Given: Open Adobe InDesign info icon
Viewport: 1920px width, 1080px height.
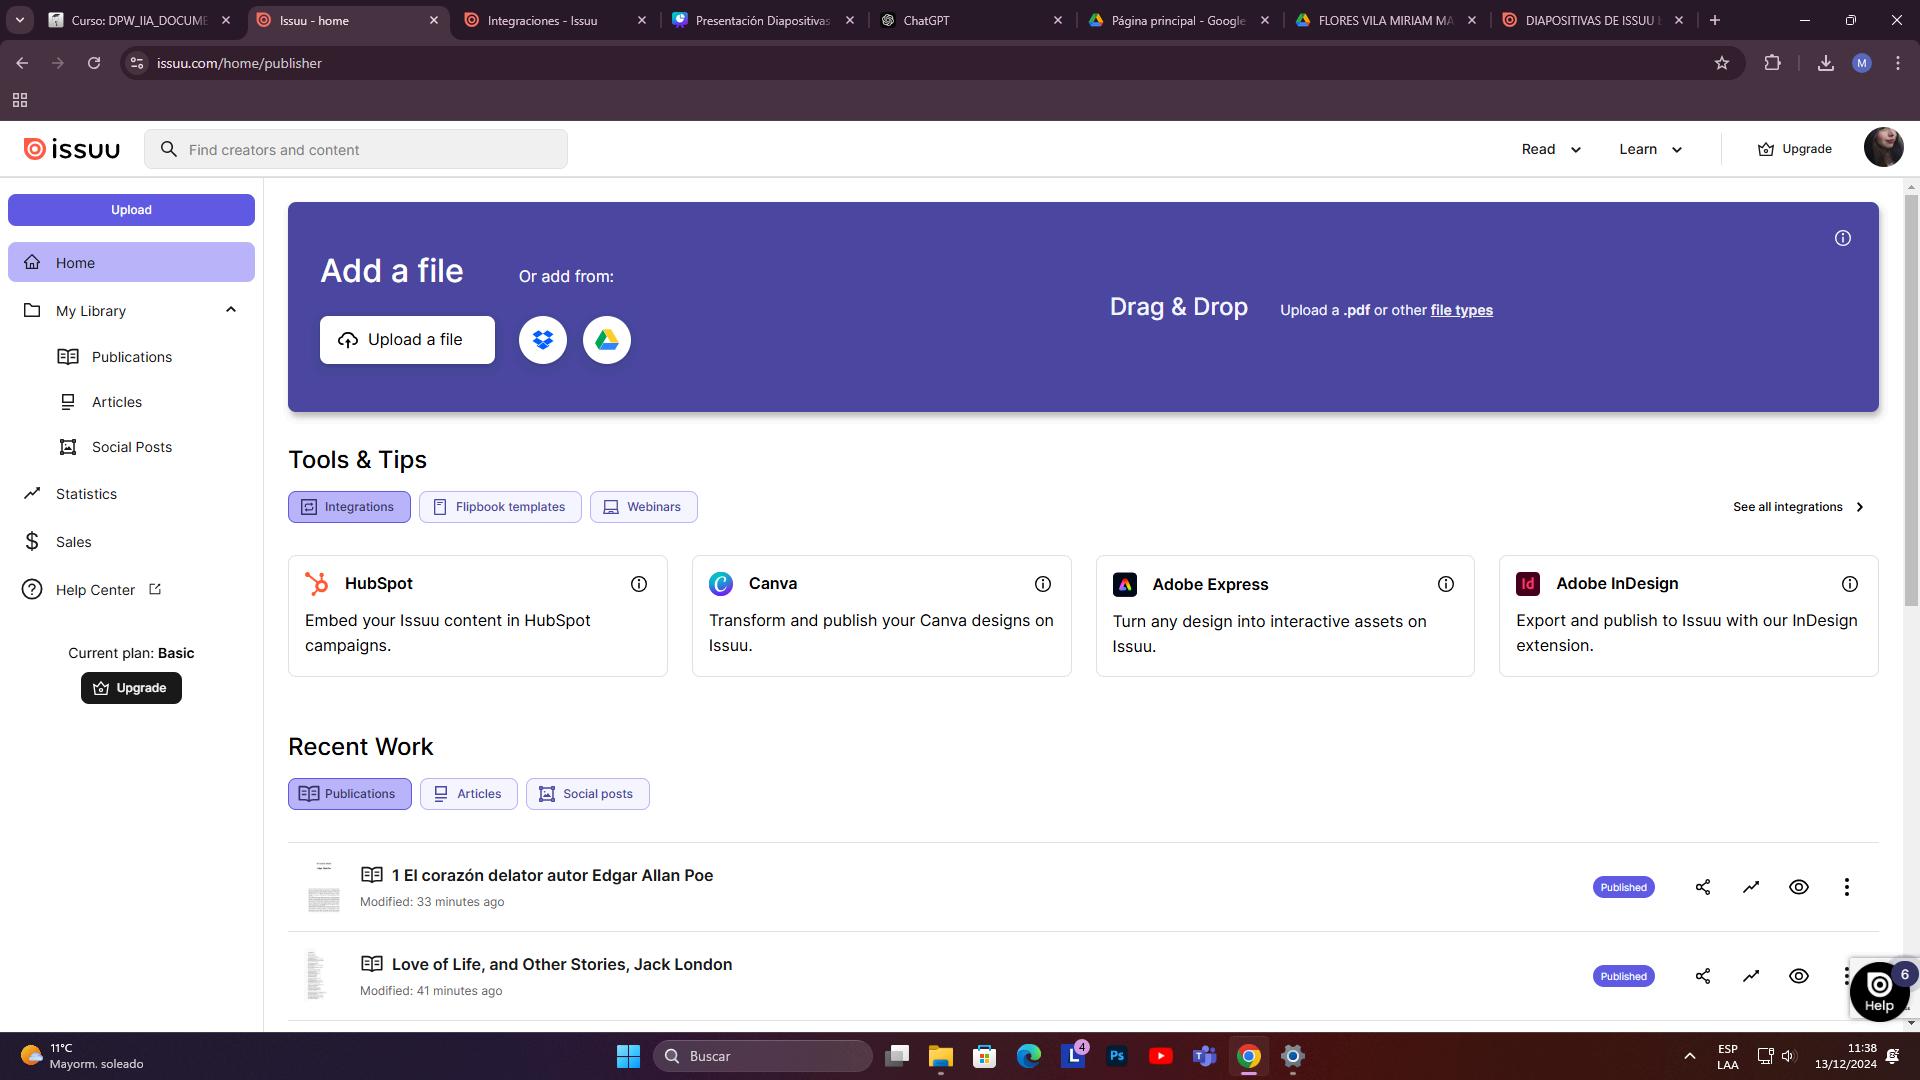Looking at the screenshot, I should (1850, 584).
